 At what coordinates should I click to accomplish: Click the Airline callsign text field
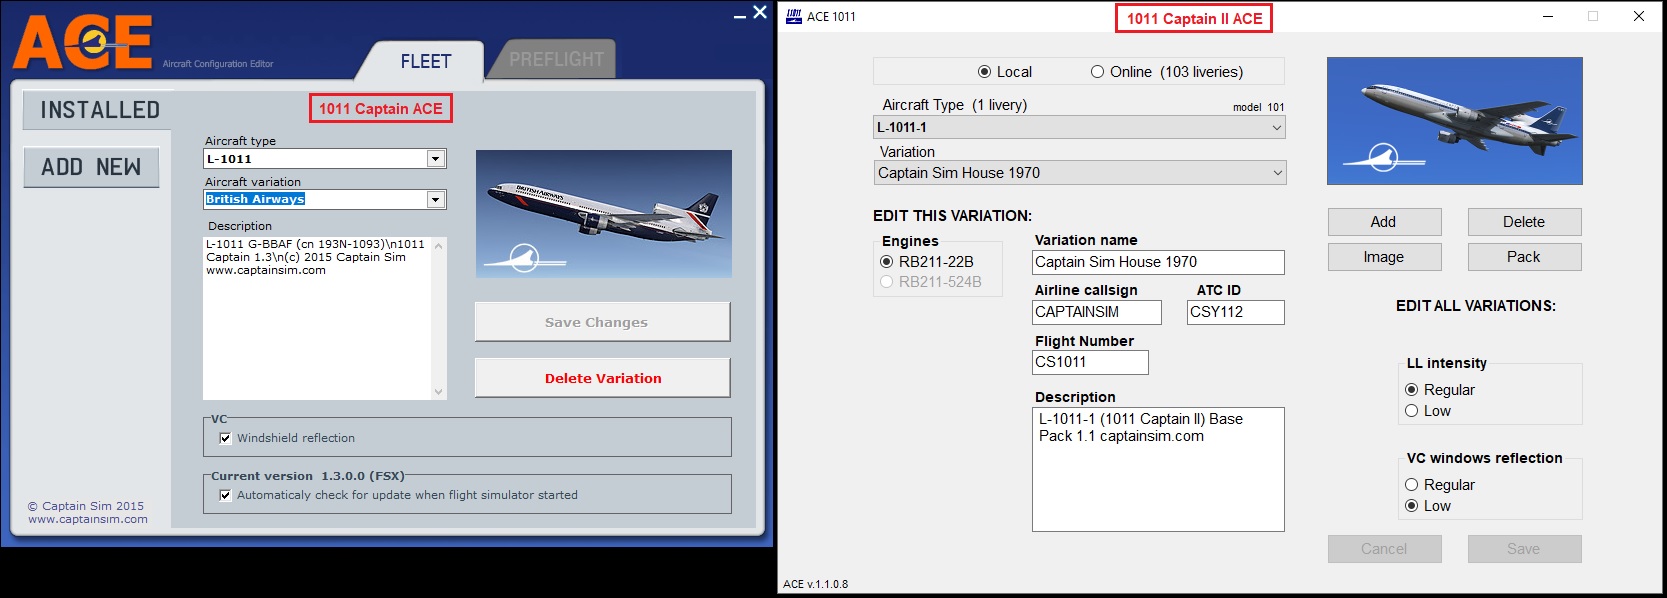[x=1096, y=312]
